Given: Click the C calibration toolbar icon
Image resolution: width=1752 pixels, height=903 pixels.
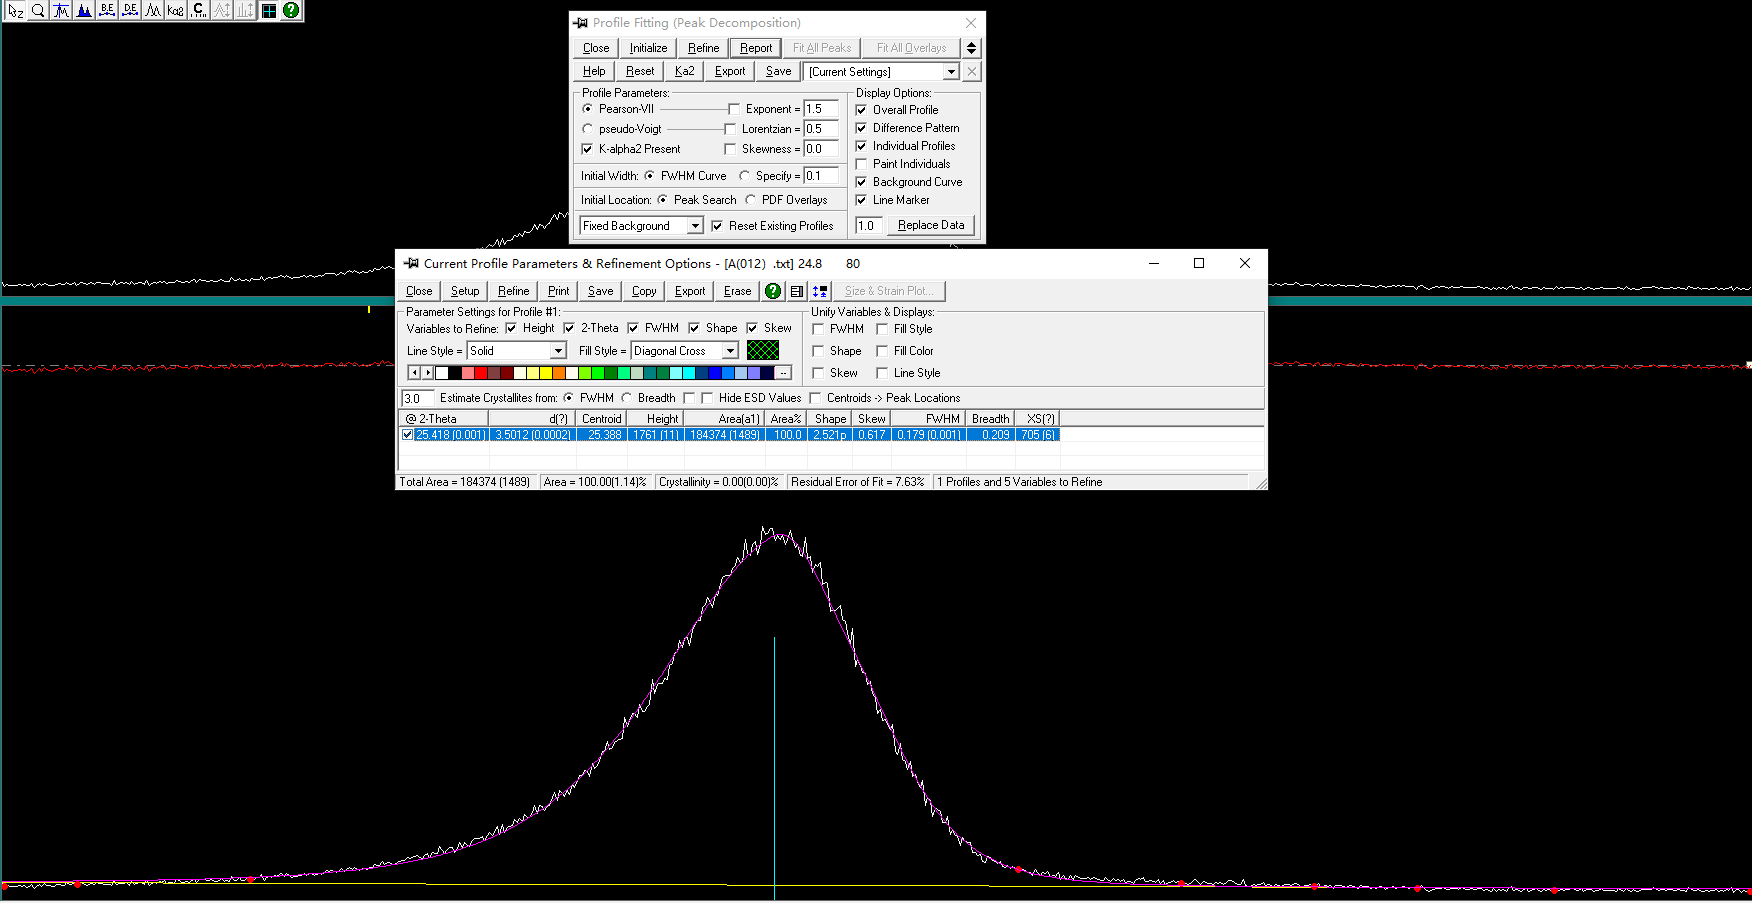Looking at the screenshot, I should coord(199,10).
